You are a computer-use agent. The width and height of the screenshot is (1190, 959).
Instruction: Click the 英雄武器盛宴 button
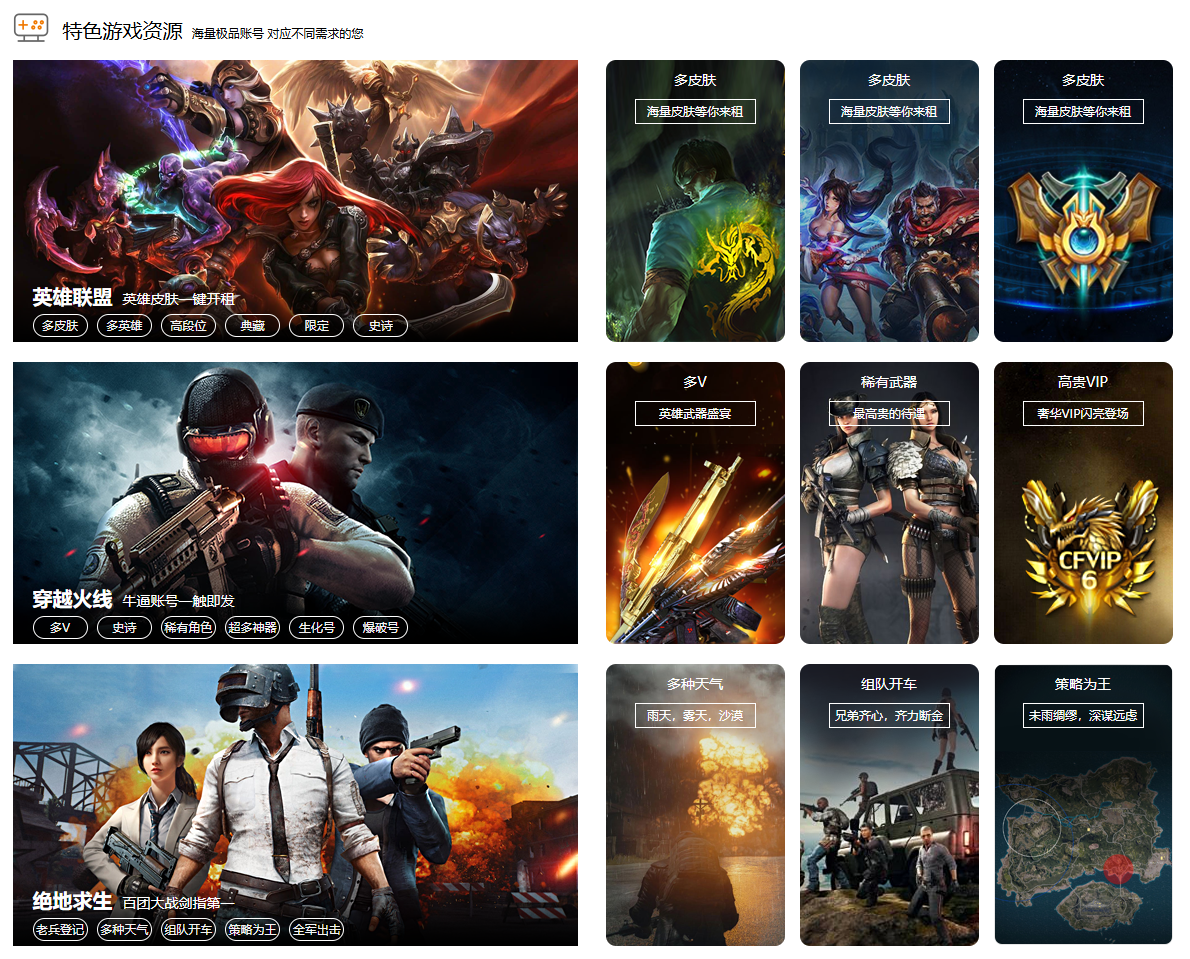695,413
